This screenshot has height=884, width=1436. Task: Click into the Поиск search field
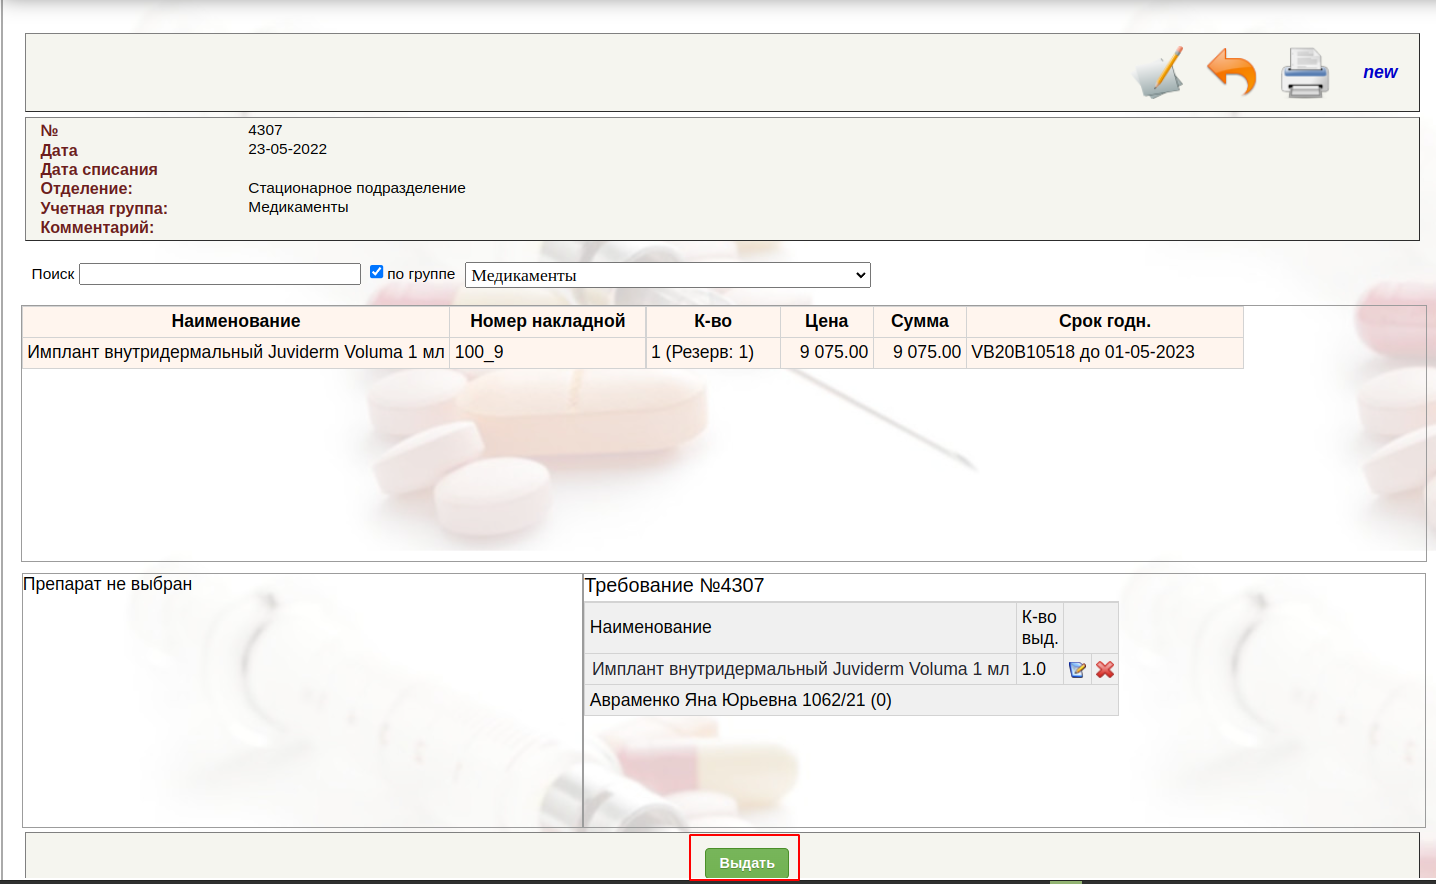click(220, 274)
